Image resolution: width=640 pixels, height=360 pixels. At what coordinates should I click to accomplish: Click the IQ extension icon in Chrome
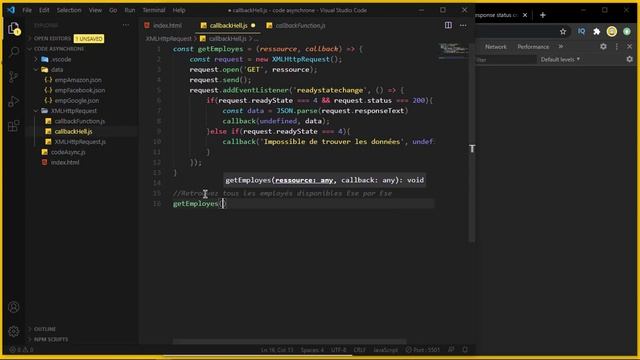point(581,31)
